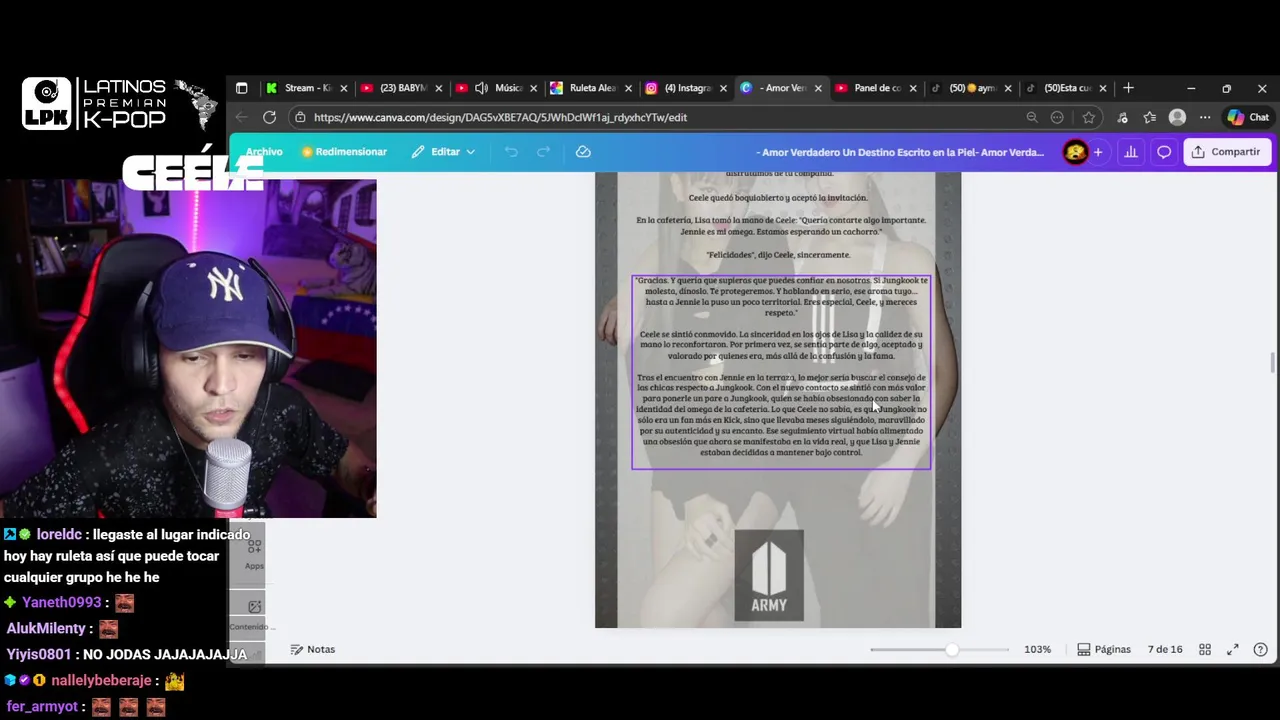1280x720 pixels.
Task: Click the browser address bar URL
Action: pyautogui.click(x=500, y=117)
